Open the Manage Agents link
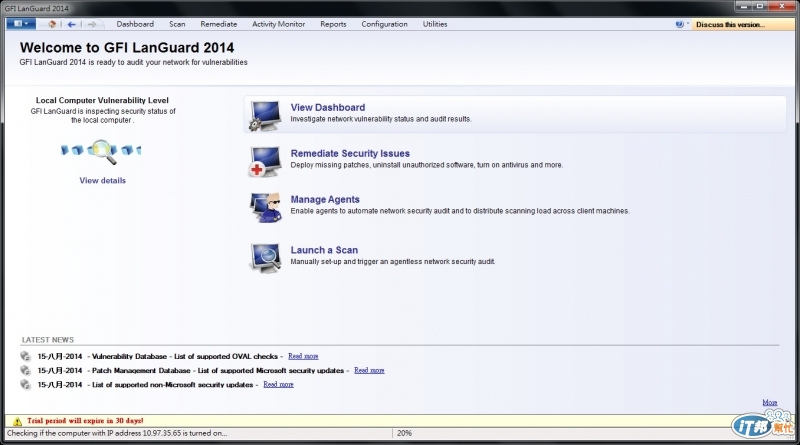The height and width of the screenshot is (445, 800). coord(325,200)
